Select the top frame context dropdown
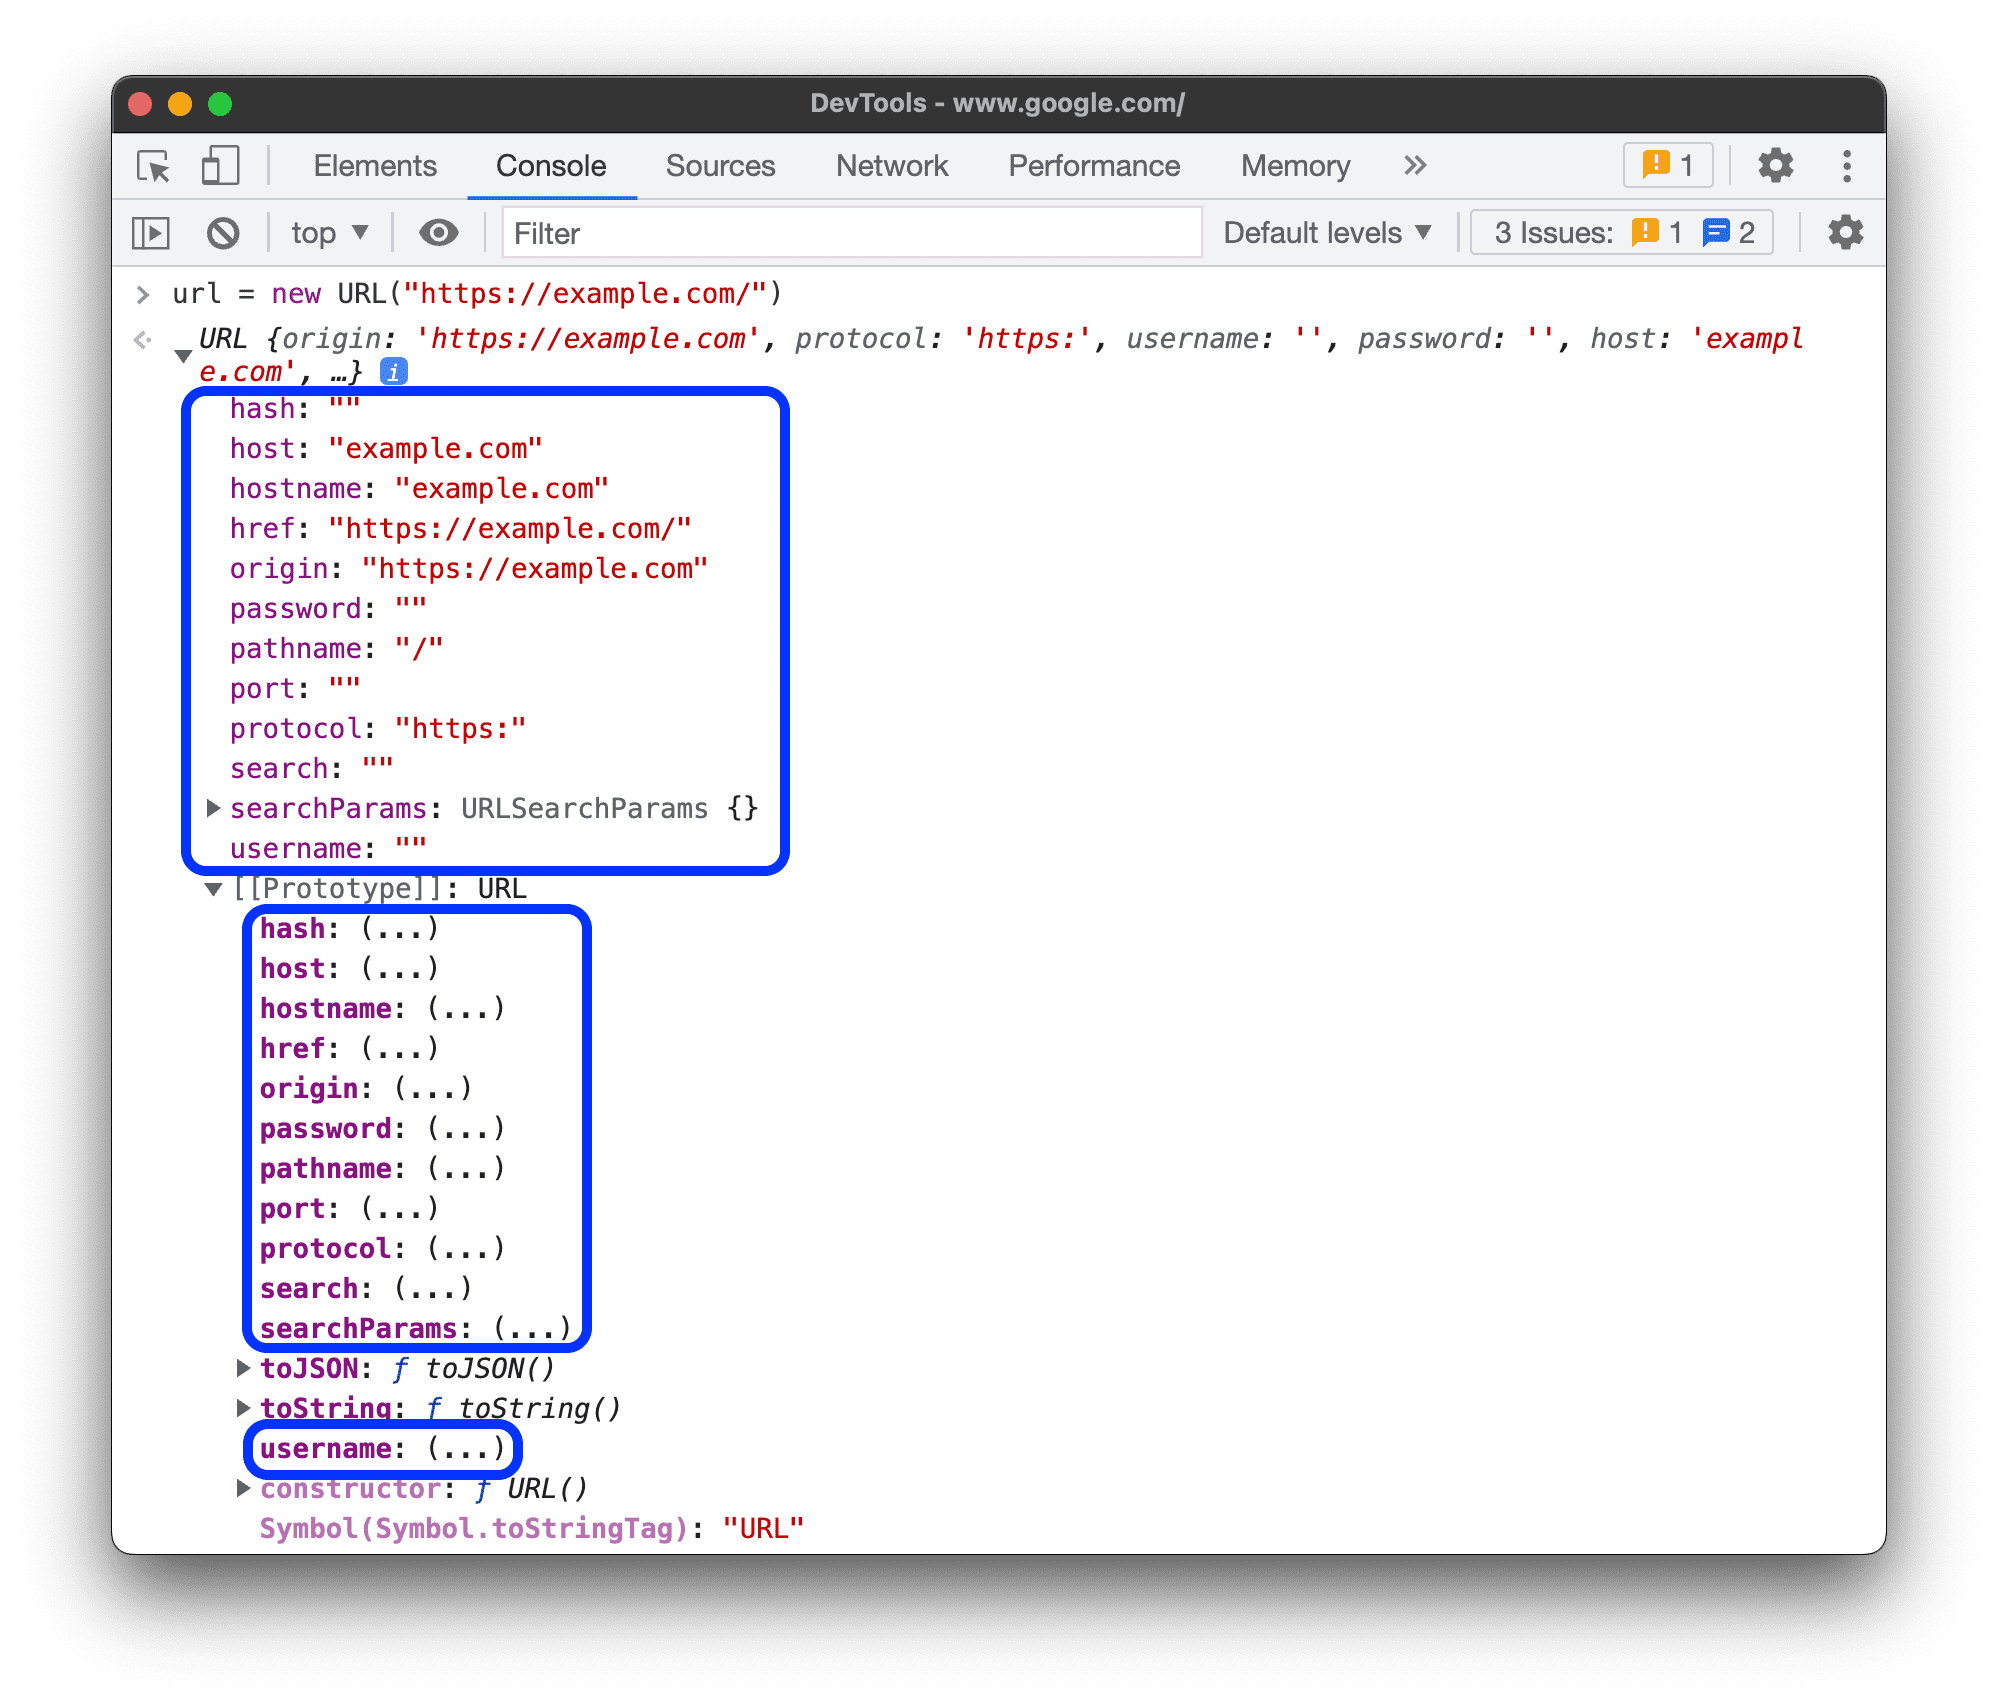Image resolution: width=1998 pixels, height=1702 pixels. click(x=324, y=233)
